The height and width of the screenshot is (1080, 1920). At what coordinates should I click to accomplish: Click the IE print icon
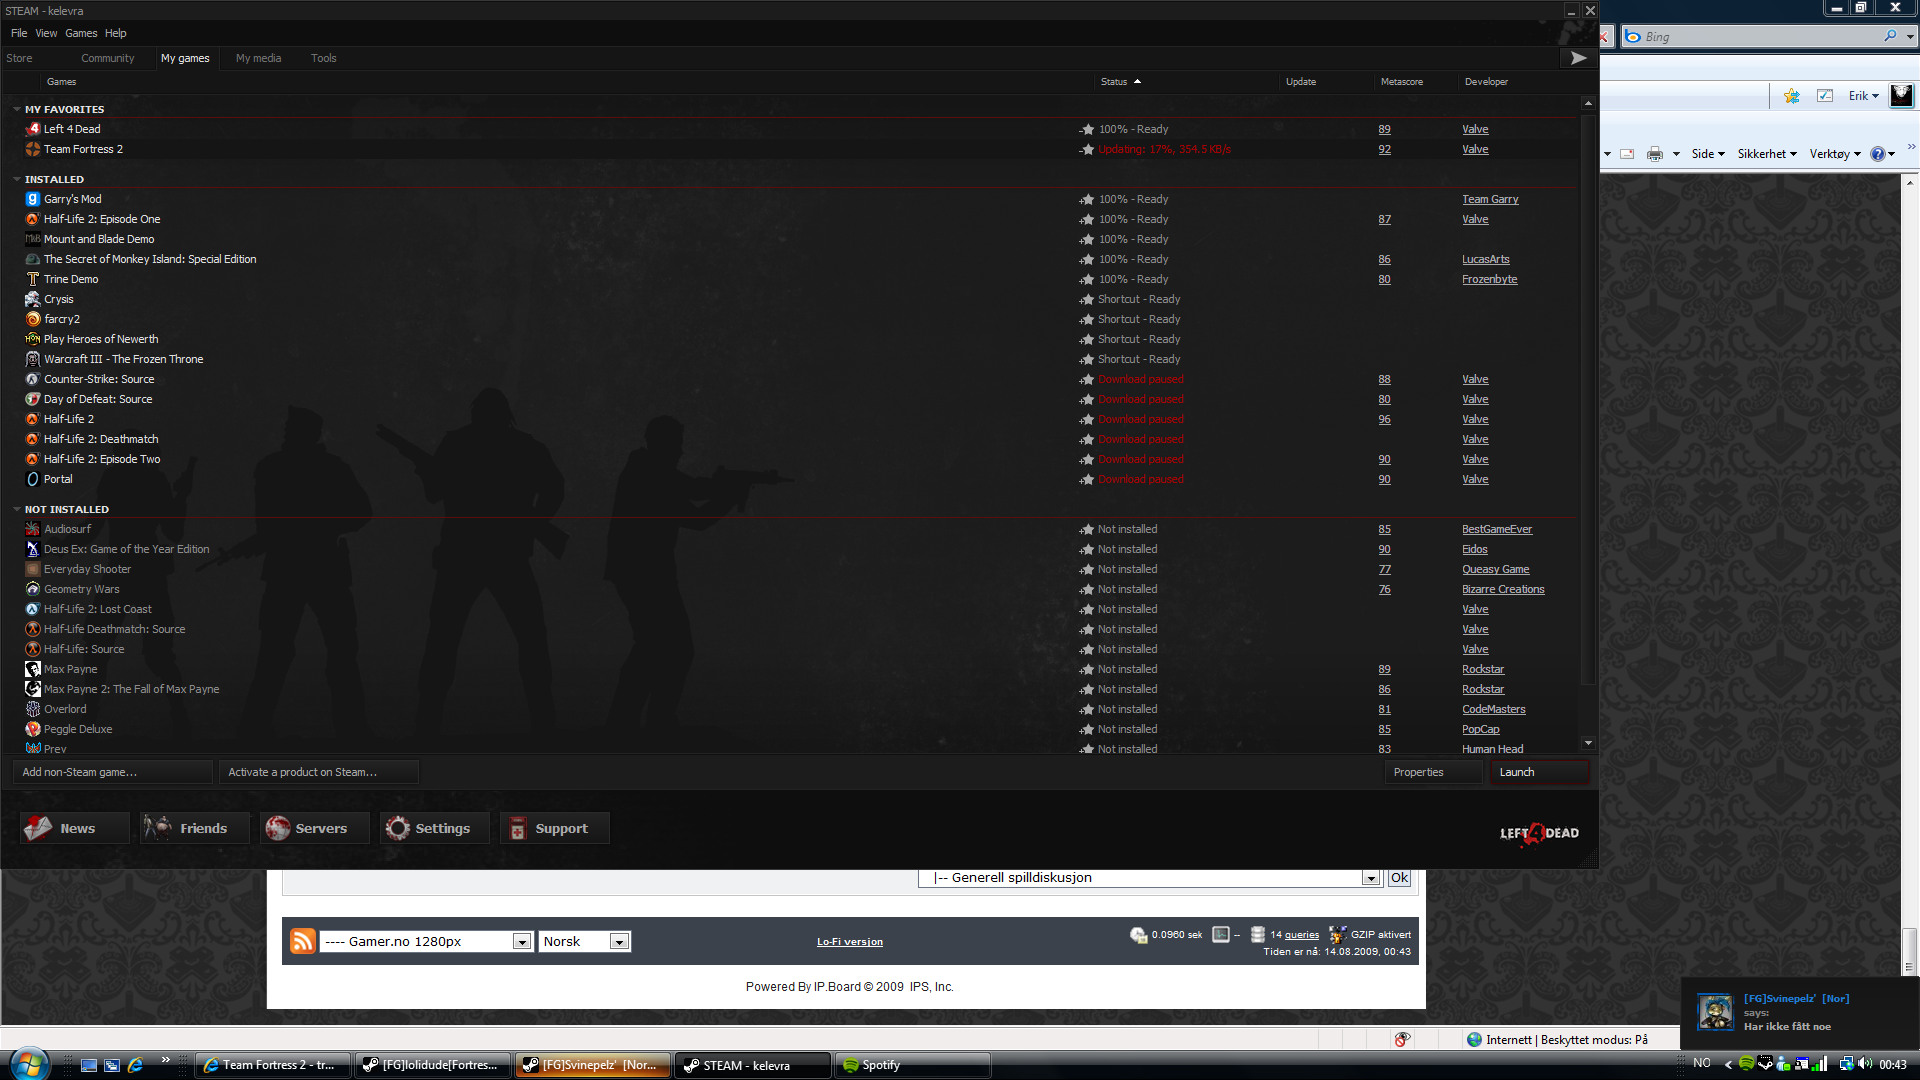(1655, 154)
